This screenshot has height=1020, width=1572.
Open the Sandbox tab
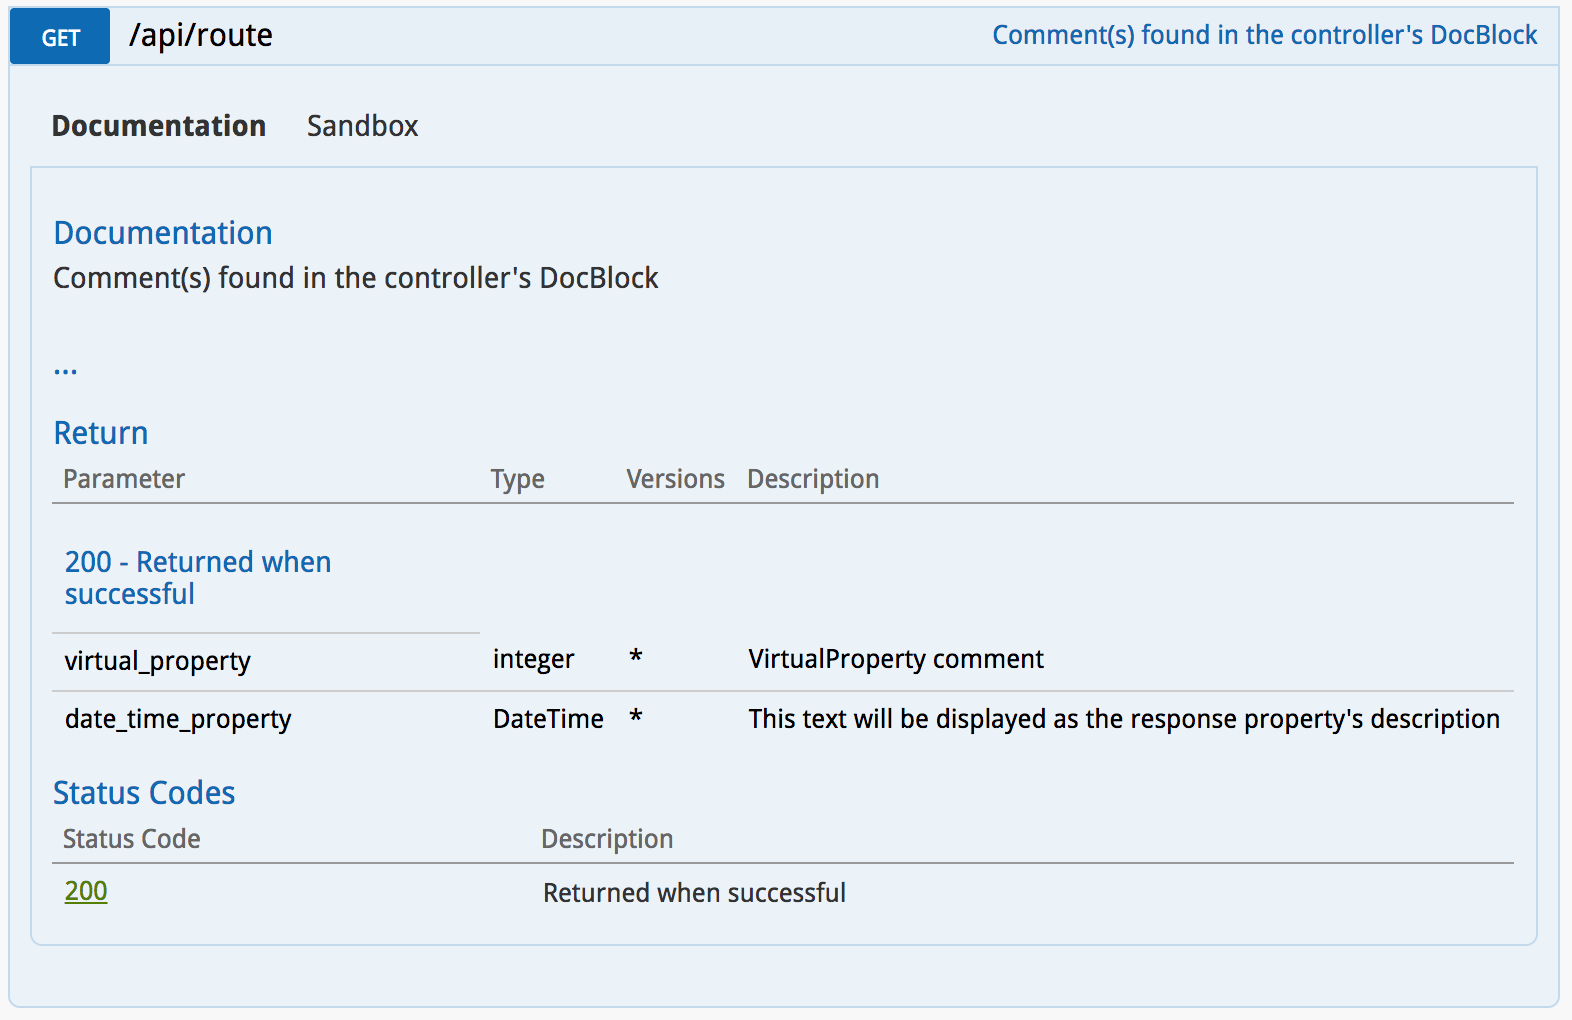[x=362, y=126]
